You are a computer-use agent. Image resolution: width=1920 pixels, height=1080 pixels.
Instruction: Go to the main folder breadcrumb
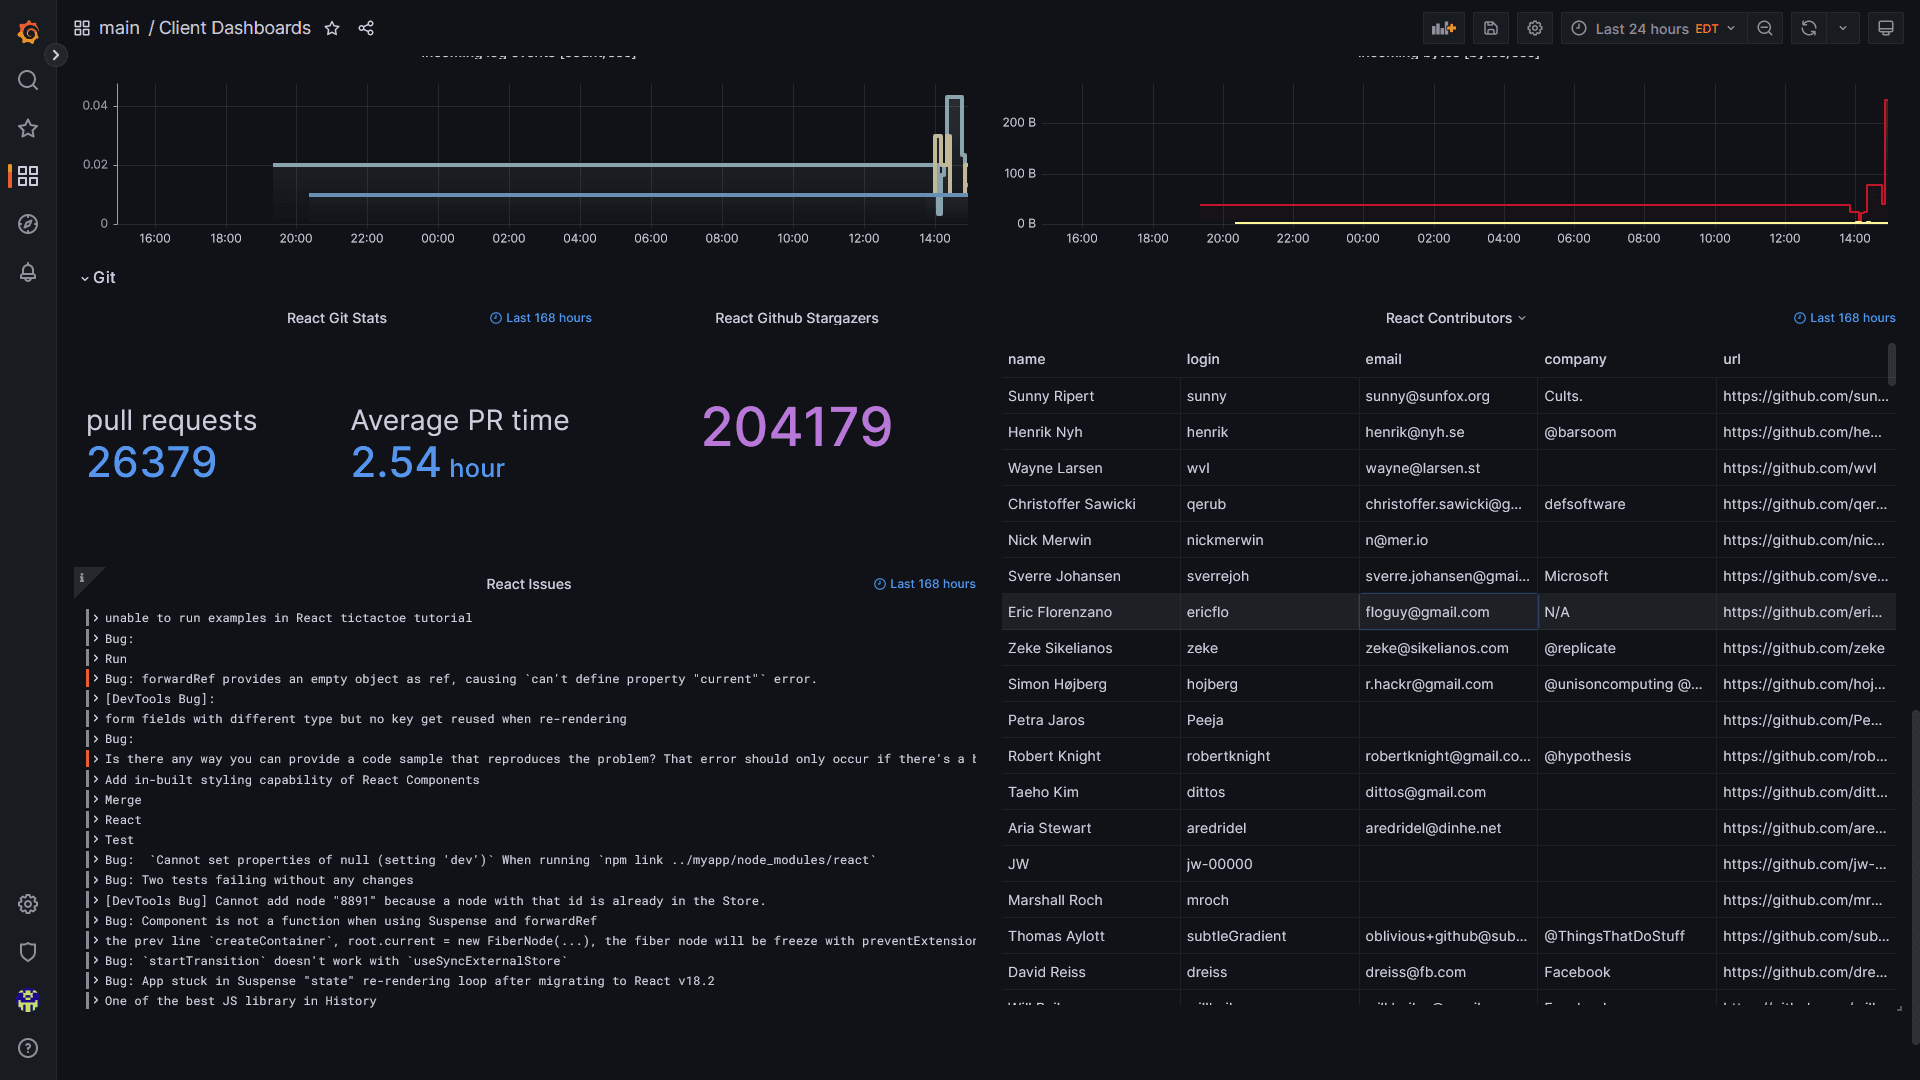coord(119,28)
